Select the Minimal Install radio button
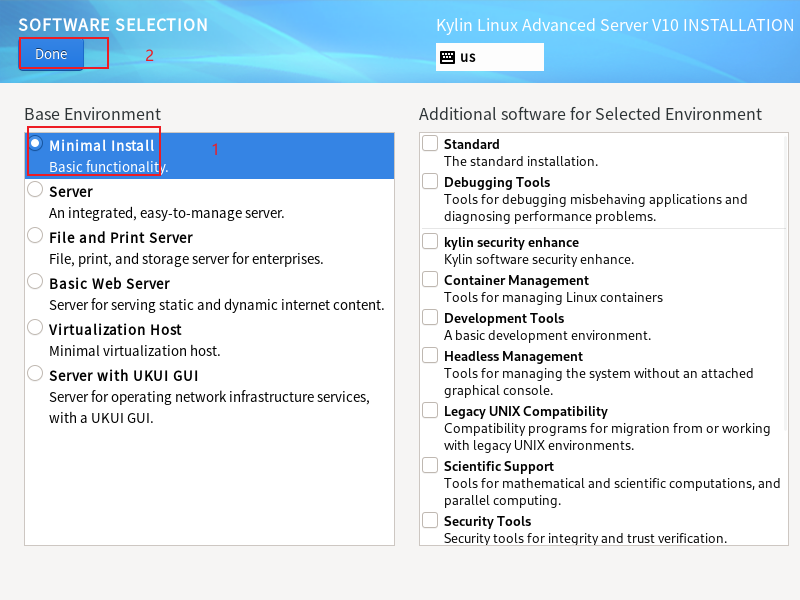The image size is (800, 600). tap(35, 143)
